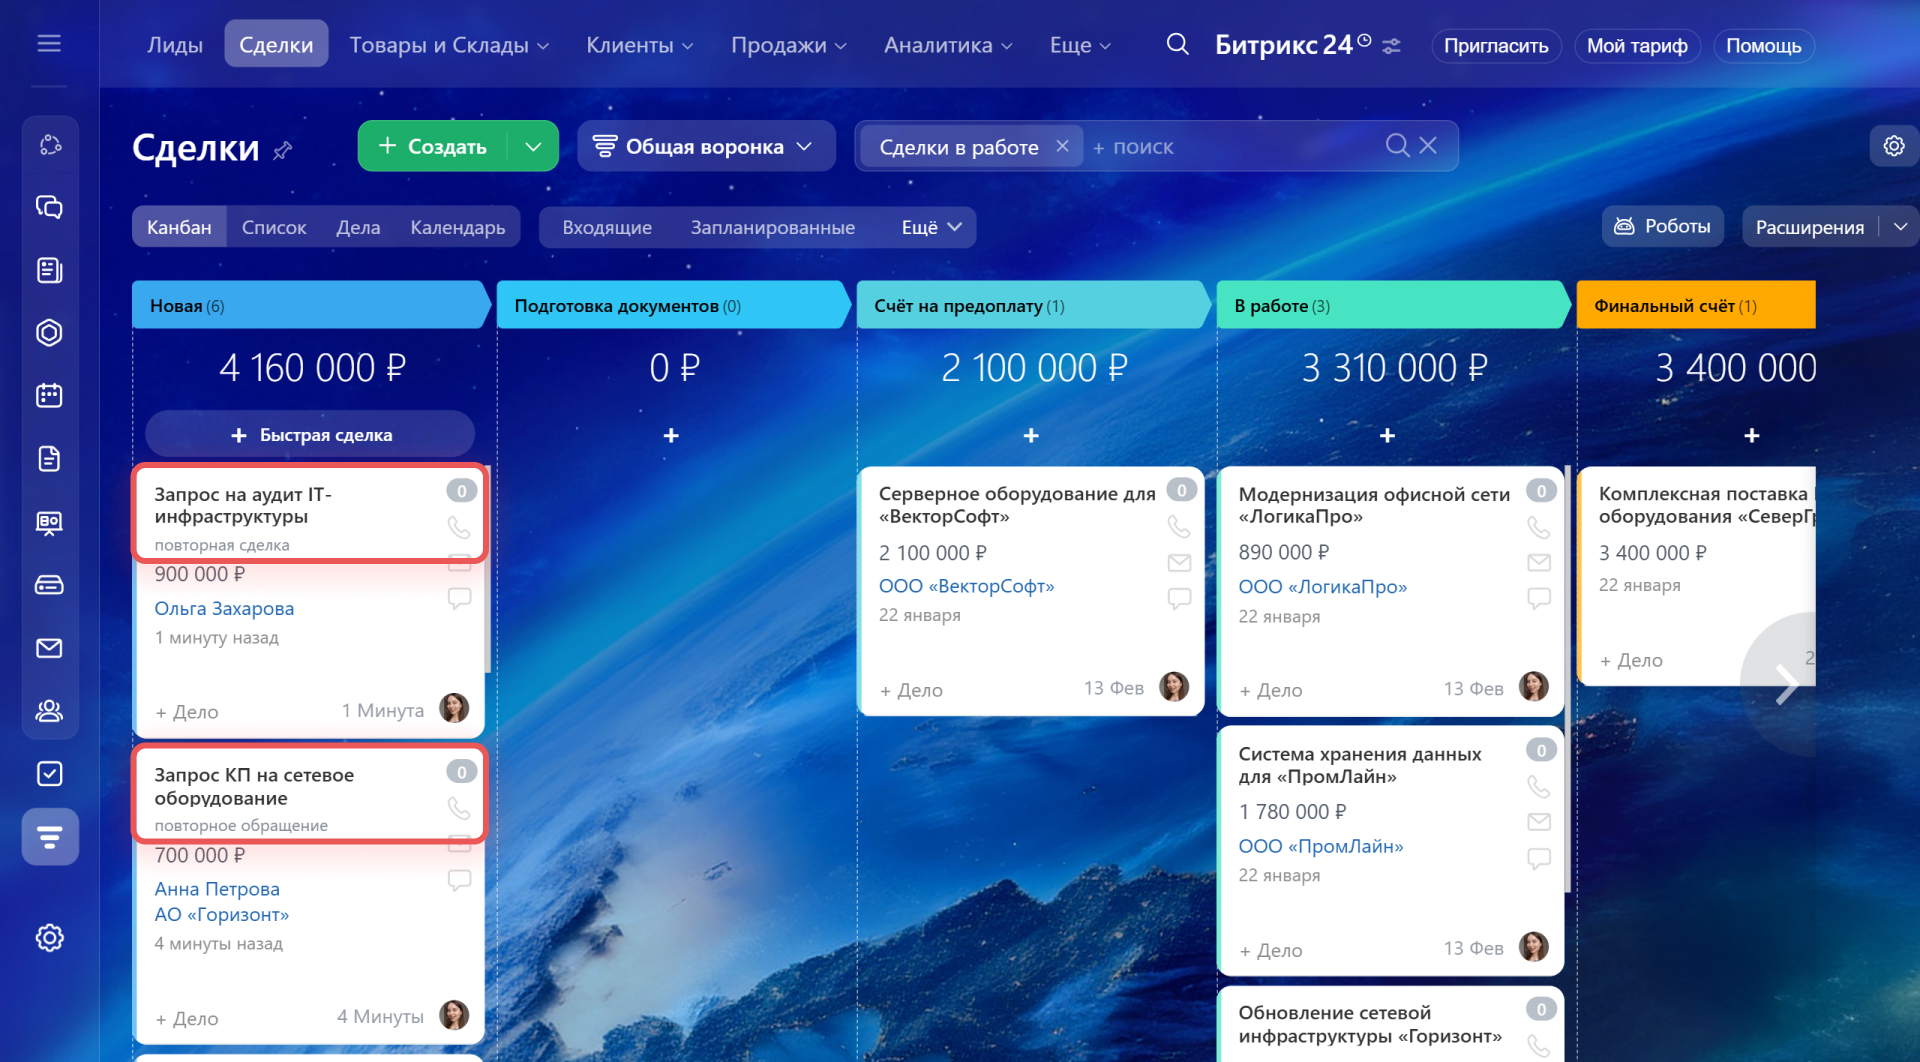Viewport: 1920px width, 1062px height.
Task: Click phone icon on ВекторСофт deal card
Action: (1179, 526)
